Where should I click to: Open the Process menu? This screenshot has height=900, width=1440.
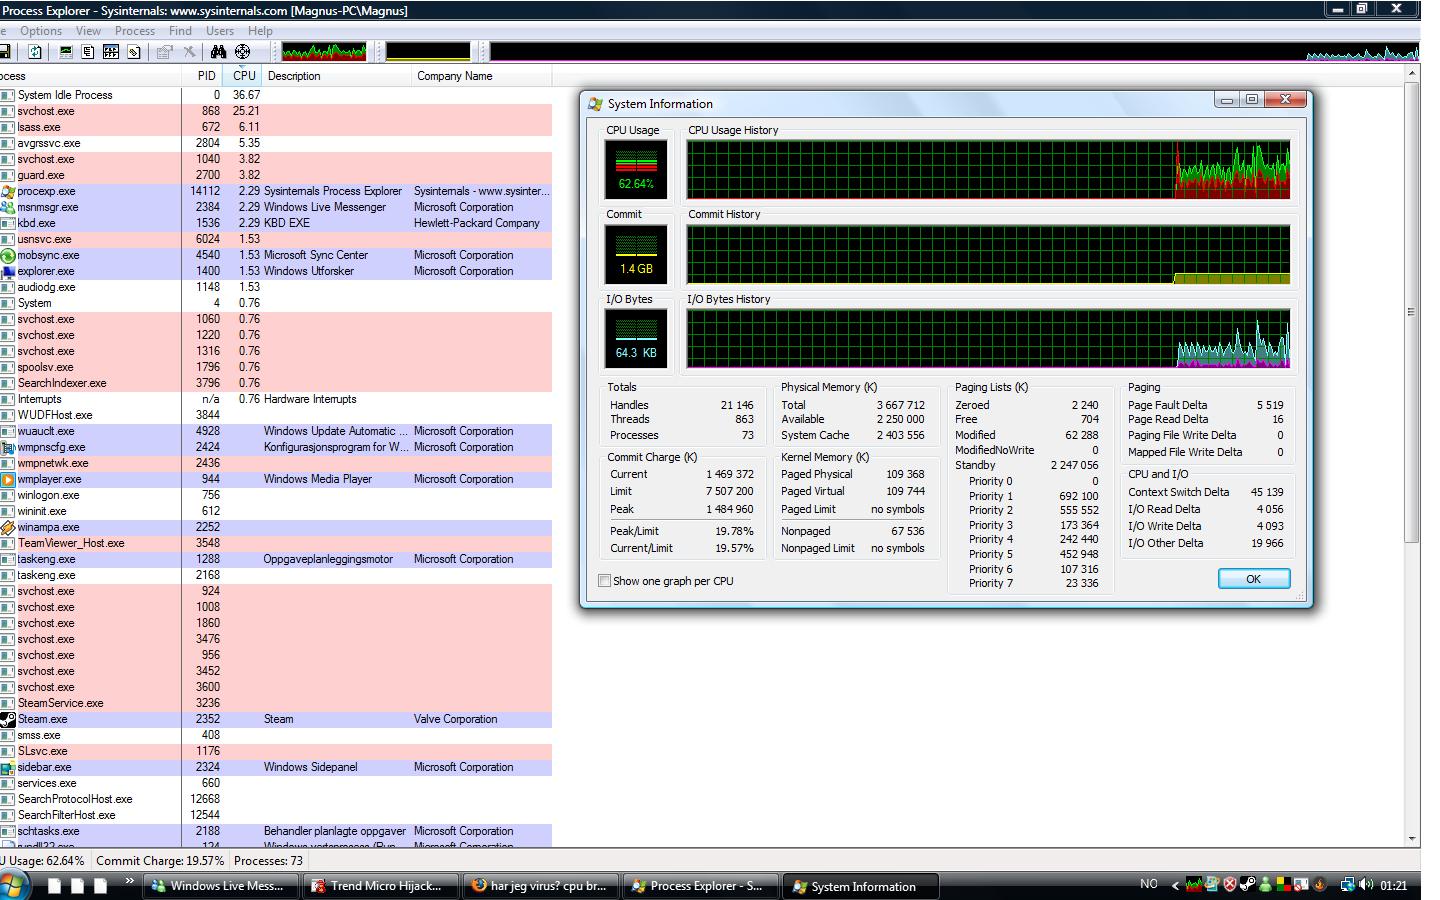(x=135, y=31)
